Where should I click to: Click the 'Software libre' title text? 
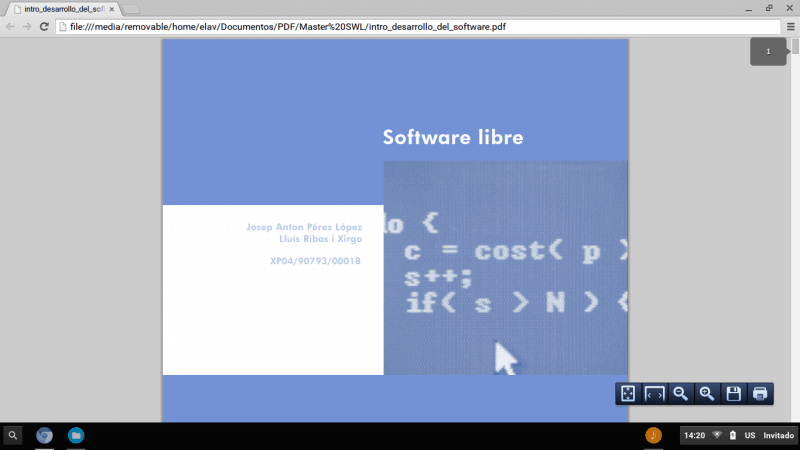click(x=453, y=137)
